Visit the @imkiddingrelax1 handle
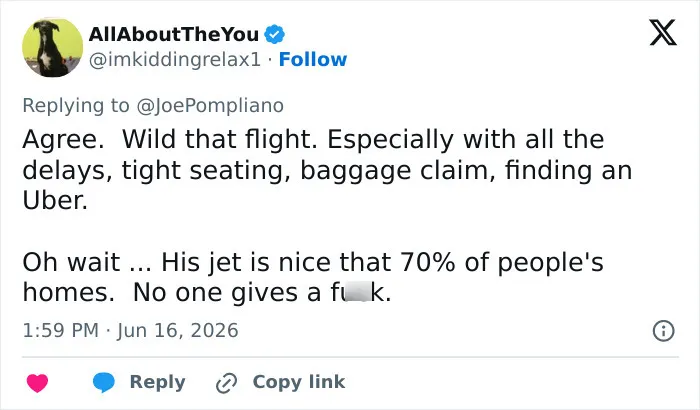Screen dimensions: 700x410 tap(175, 60)
